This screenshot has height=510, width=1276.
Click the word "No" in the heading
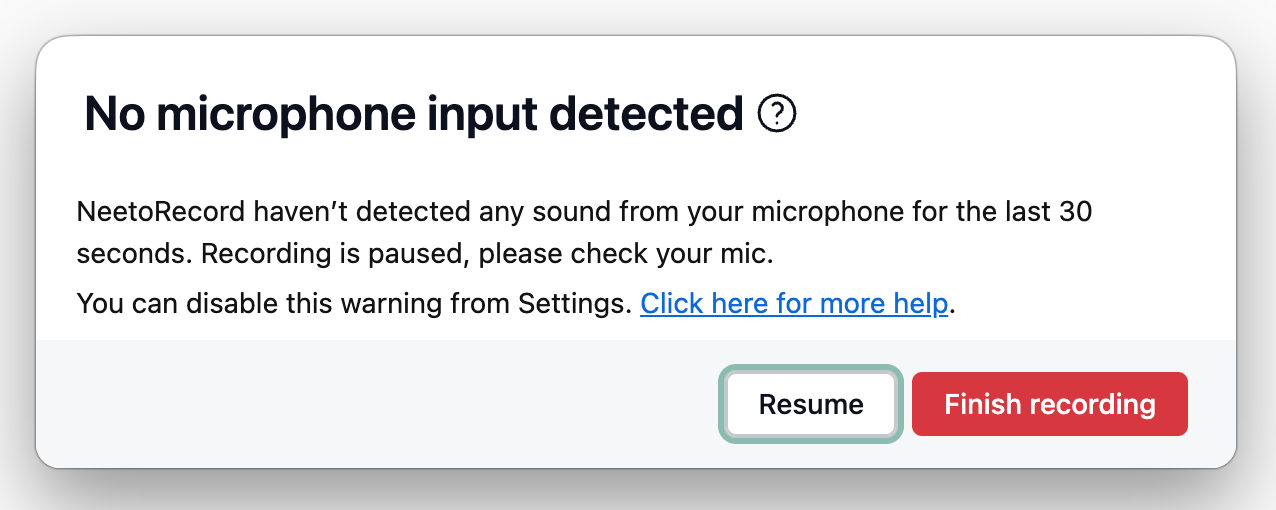click(114, 115)
